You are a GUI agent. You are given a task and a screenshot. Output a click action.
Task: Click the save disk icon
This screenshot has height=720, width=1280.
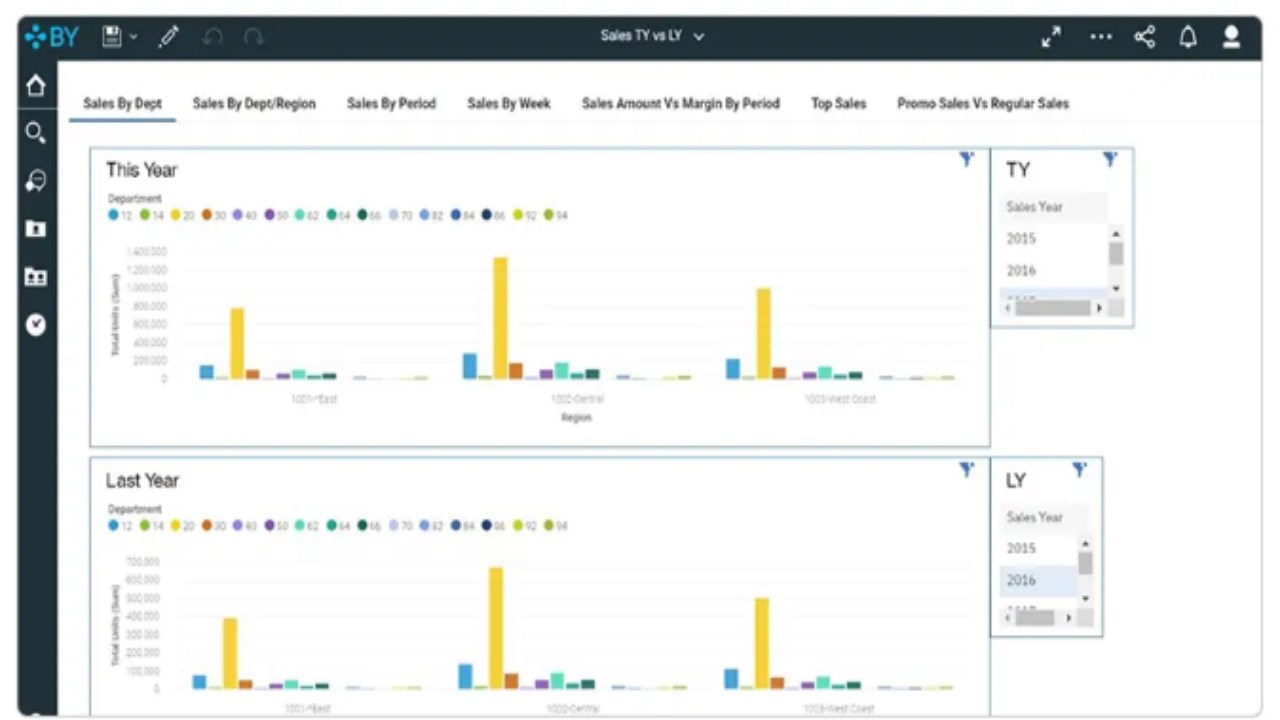pyautogui.click(x=112, y=37)
